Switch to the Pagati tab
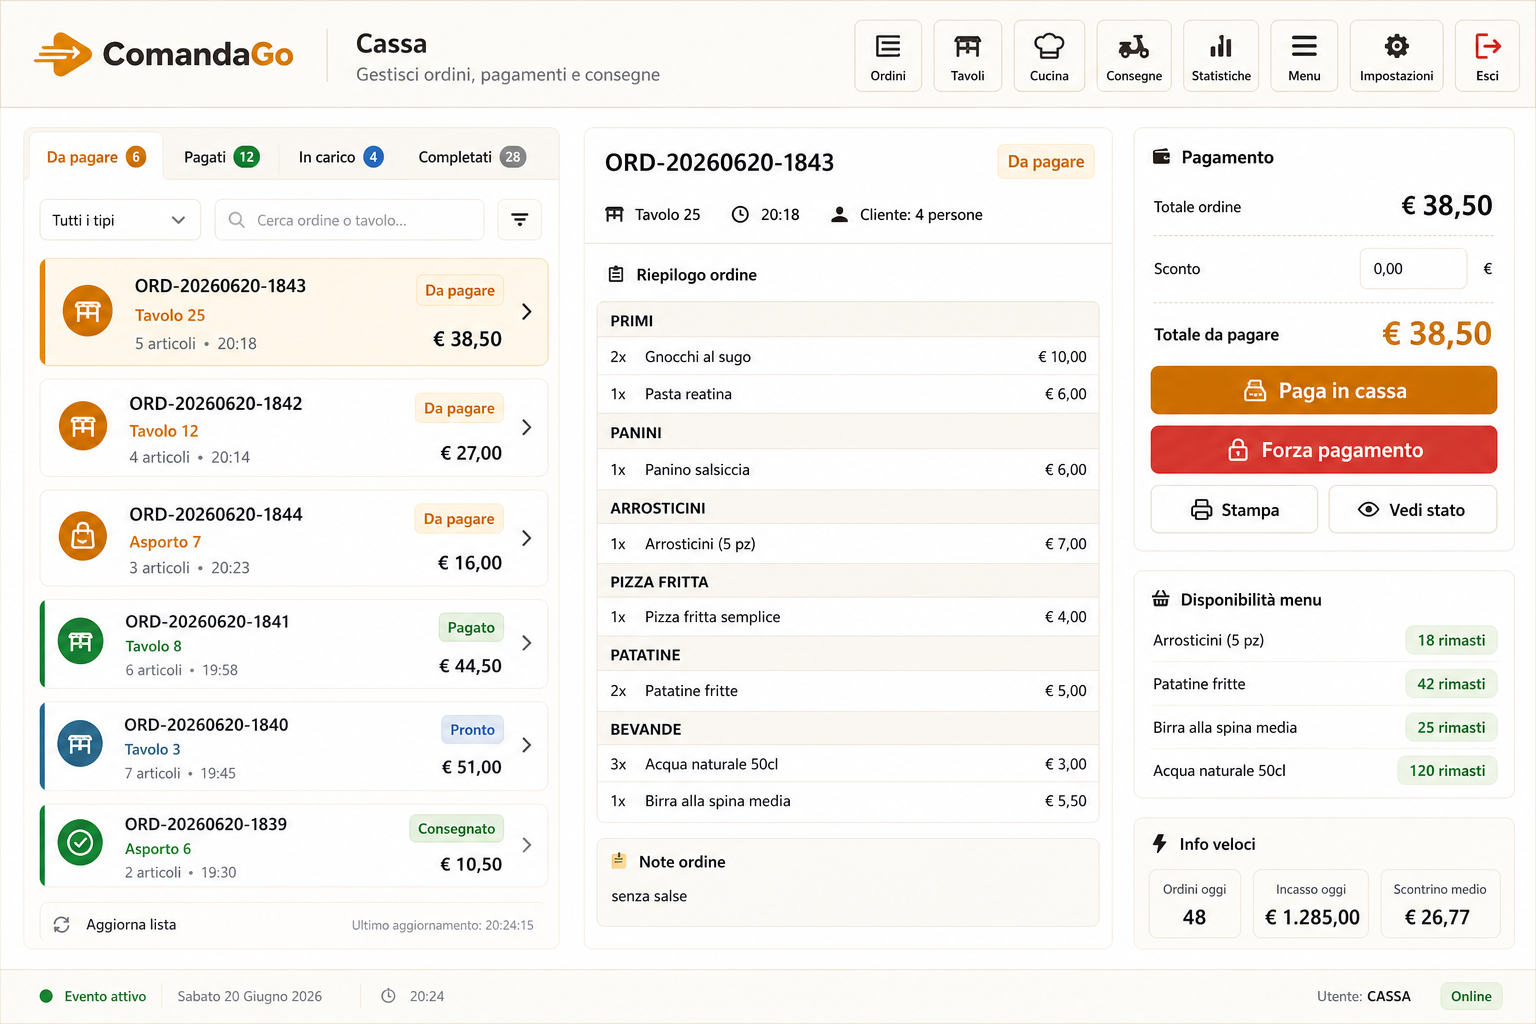Screen dimensions: 1536x1024 pyautogui.click(x=221, y=157)
